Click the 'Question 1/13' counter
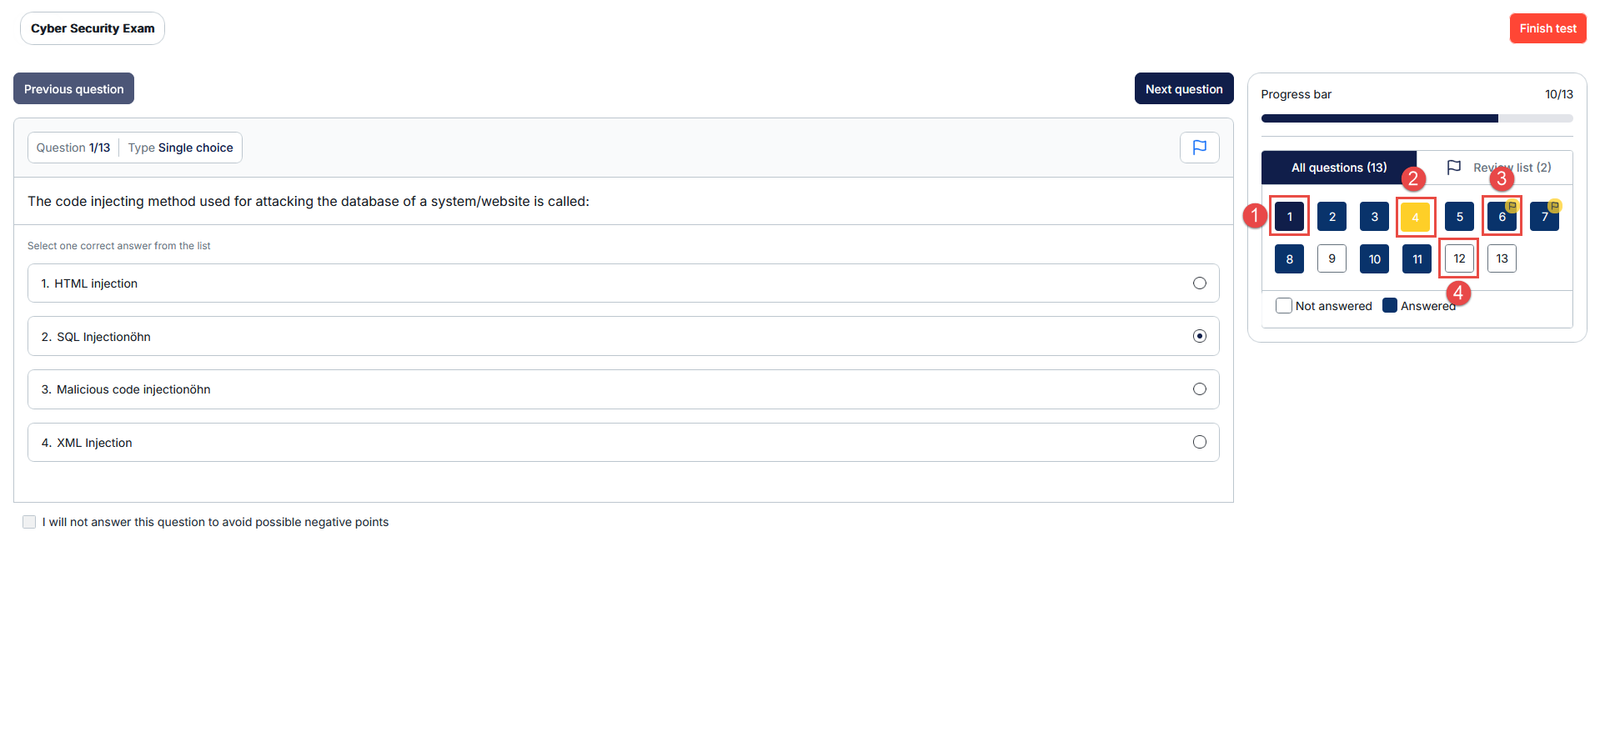The width and height of the screenshot is (1600, 732). click(73, 148)
